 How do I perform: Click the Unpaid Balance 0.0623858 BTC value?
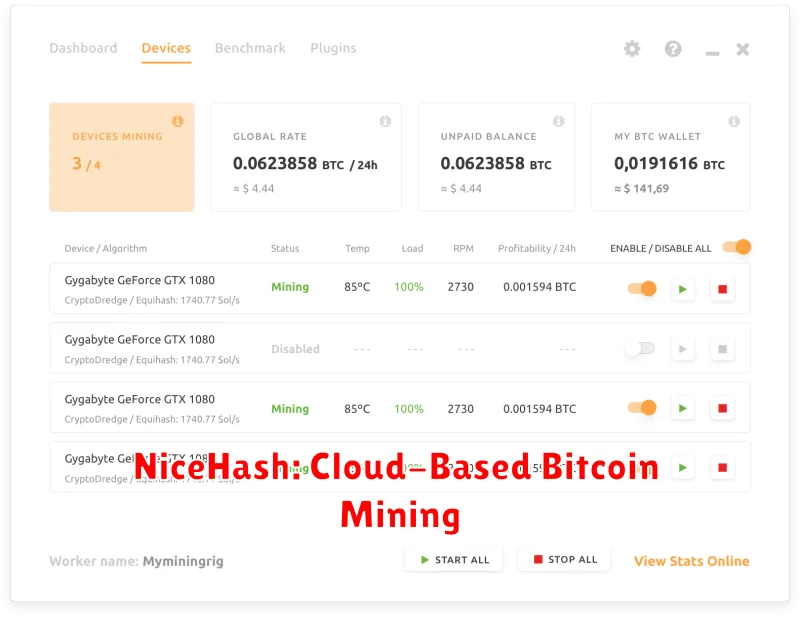point(496,164)
